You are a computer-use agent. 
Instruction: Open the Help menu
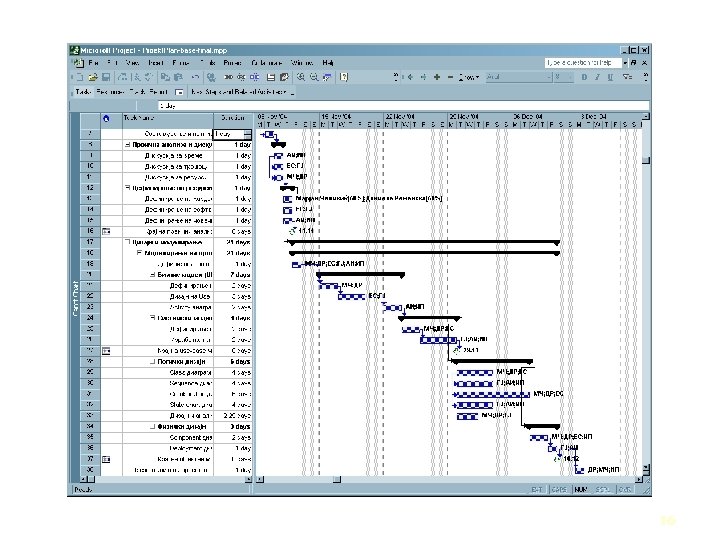click(327, 62)
